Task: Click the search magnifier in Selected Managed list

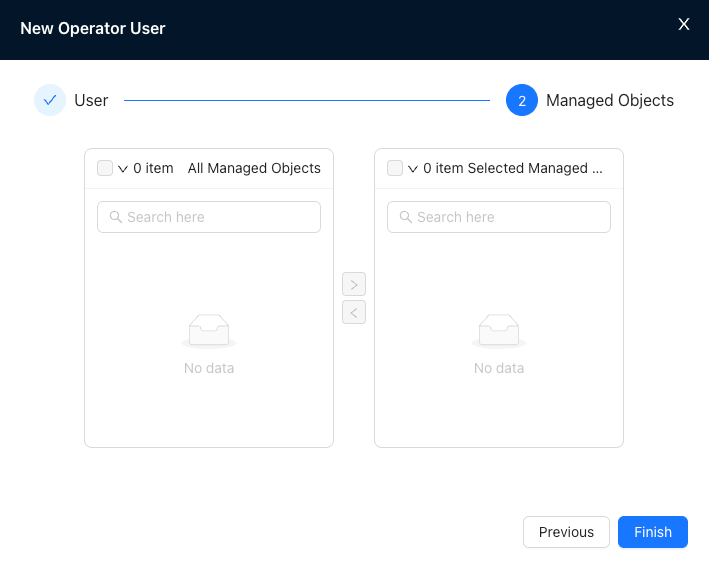Action: pyautogui.click(x=406, y=217)
